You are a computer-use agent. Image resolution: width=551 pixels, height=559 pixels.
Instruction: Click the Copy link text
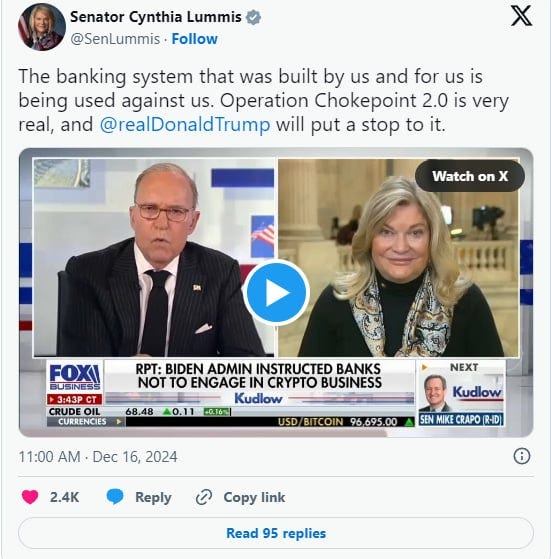254,497
